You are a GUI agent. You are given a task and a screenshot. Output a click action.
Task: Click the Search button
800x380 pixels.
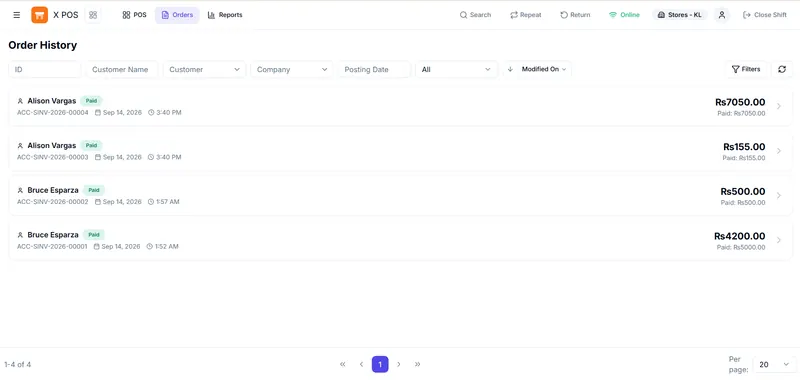coord(475,15)
